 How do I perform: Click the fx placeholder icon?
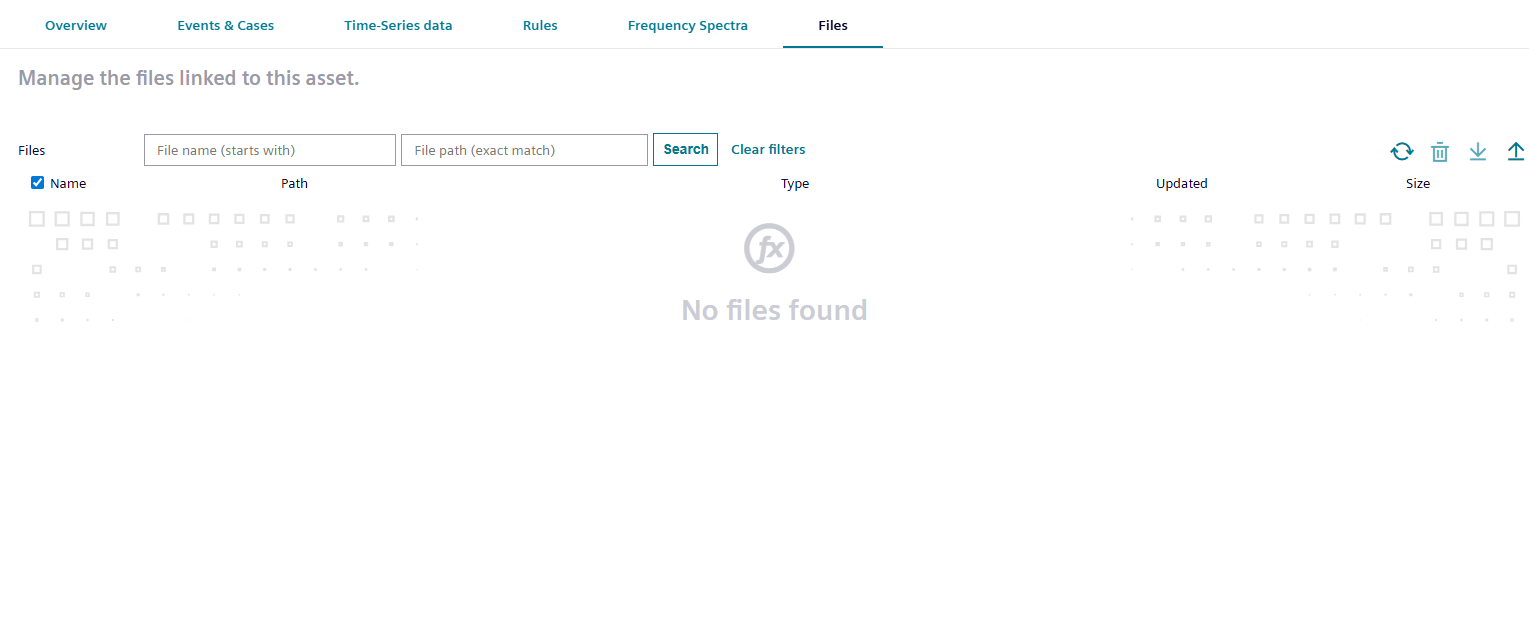point(769,248)
